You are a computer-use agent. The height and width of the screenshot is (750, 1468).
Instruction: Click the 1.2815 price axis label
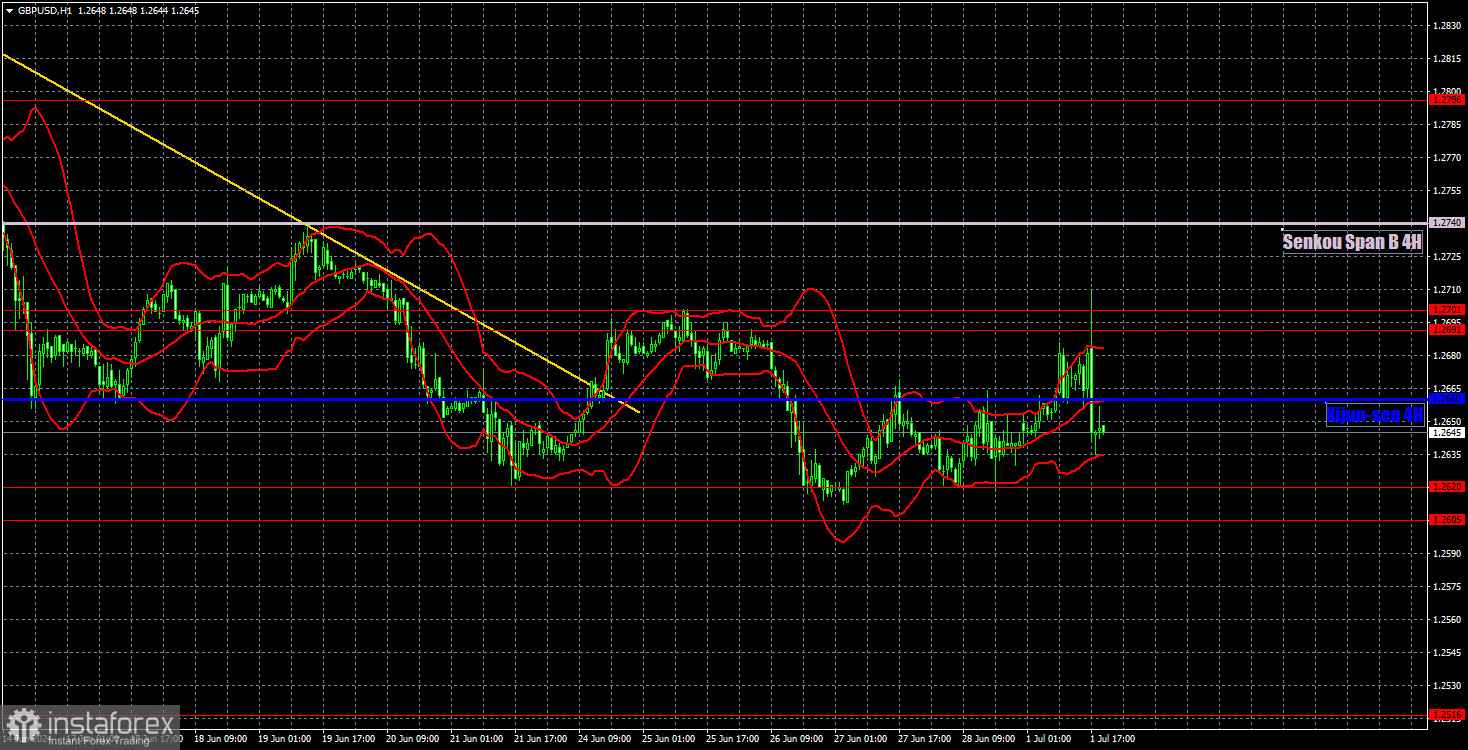[x=1446, y=59]
